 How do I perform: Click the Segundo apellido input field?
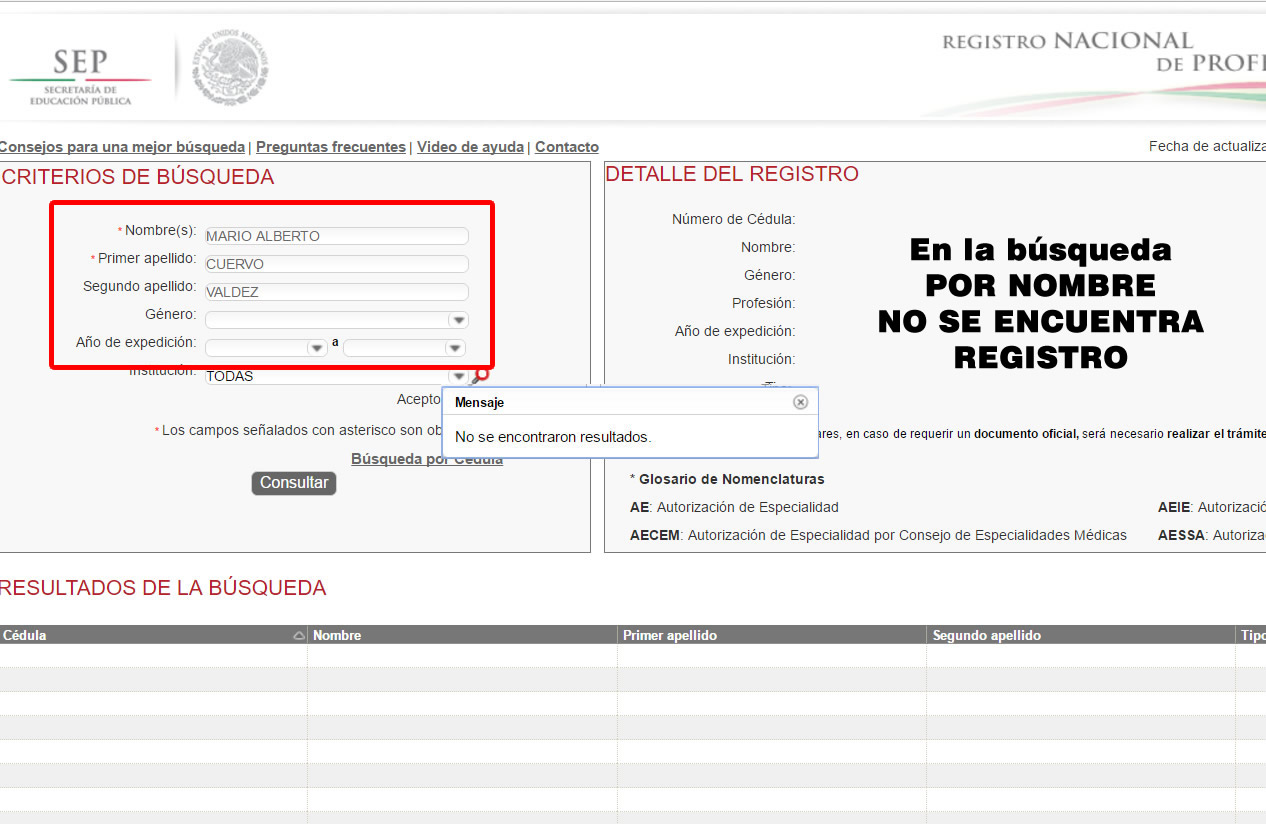pos(336,292)
